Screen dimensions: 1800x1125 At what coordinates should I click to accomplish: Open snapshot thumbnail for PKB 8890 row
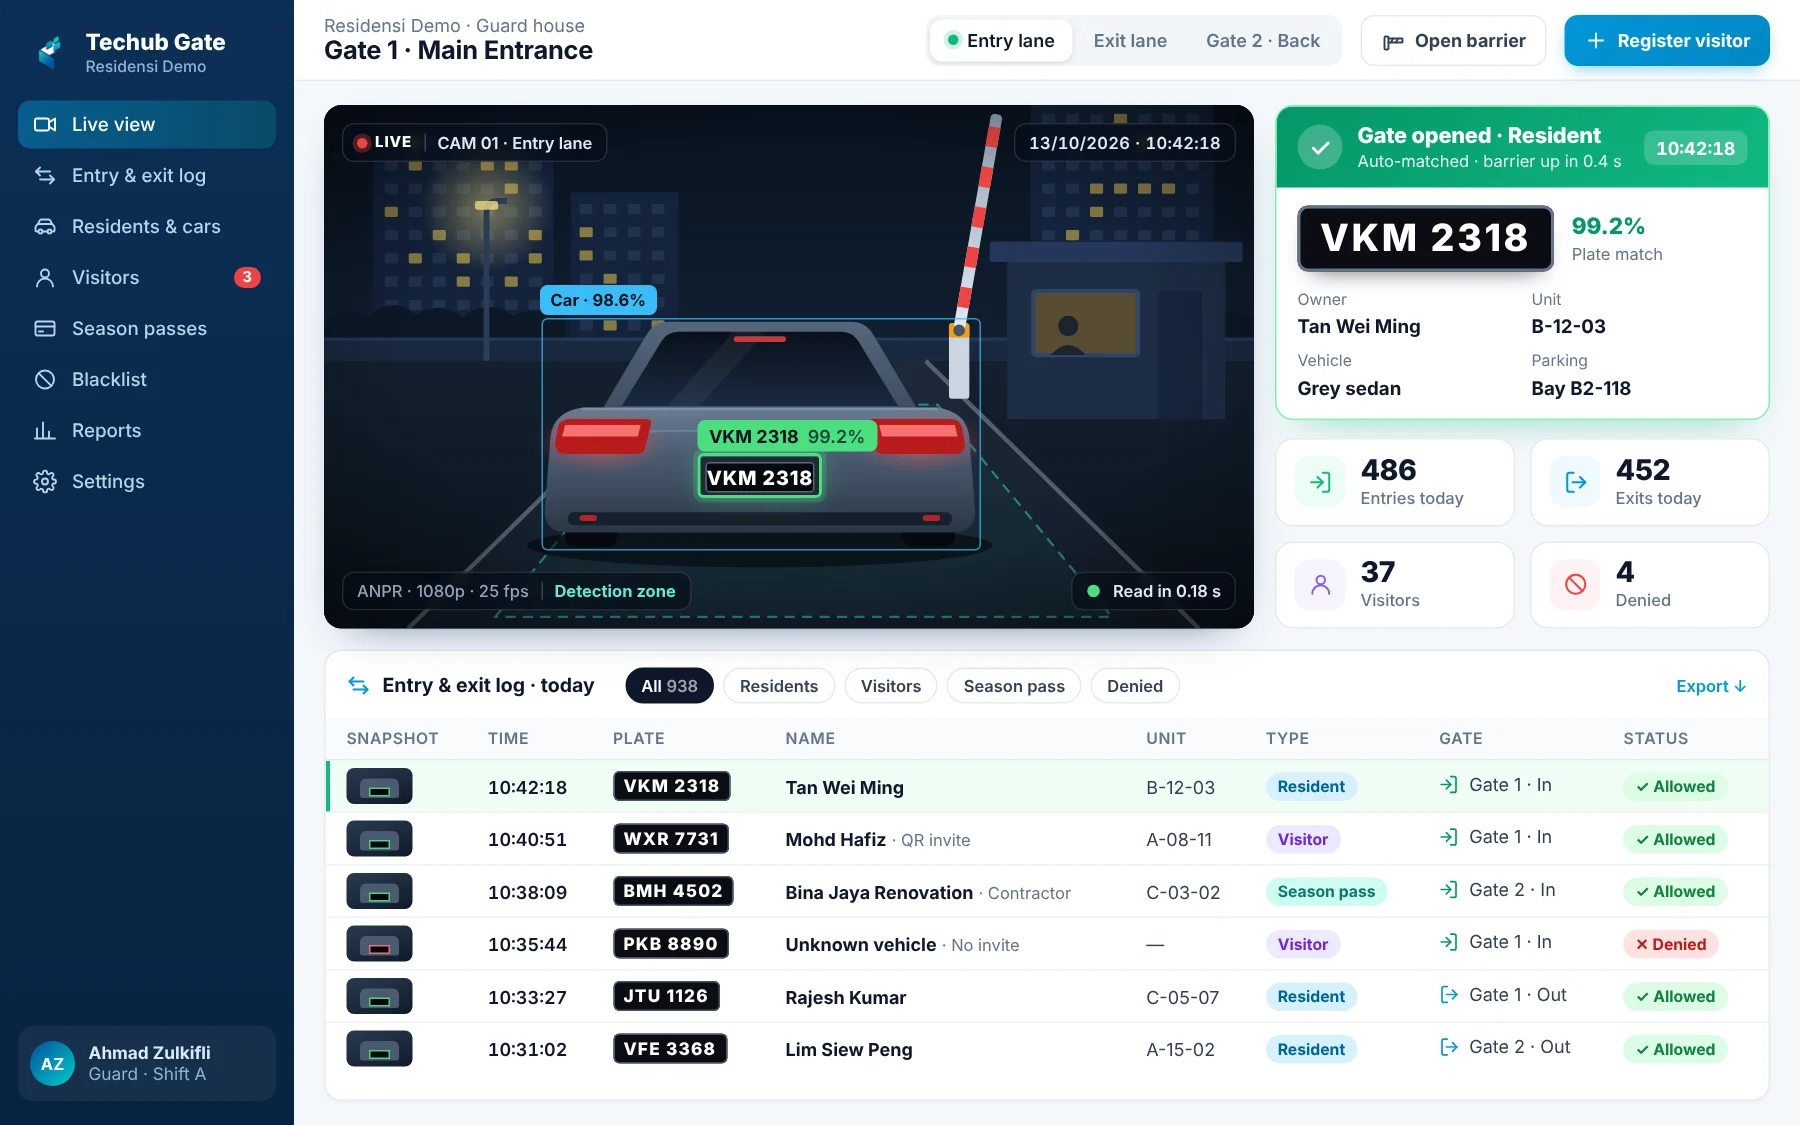[x=379, y=944]
